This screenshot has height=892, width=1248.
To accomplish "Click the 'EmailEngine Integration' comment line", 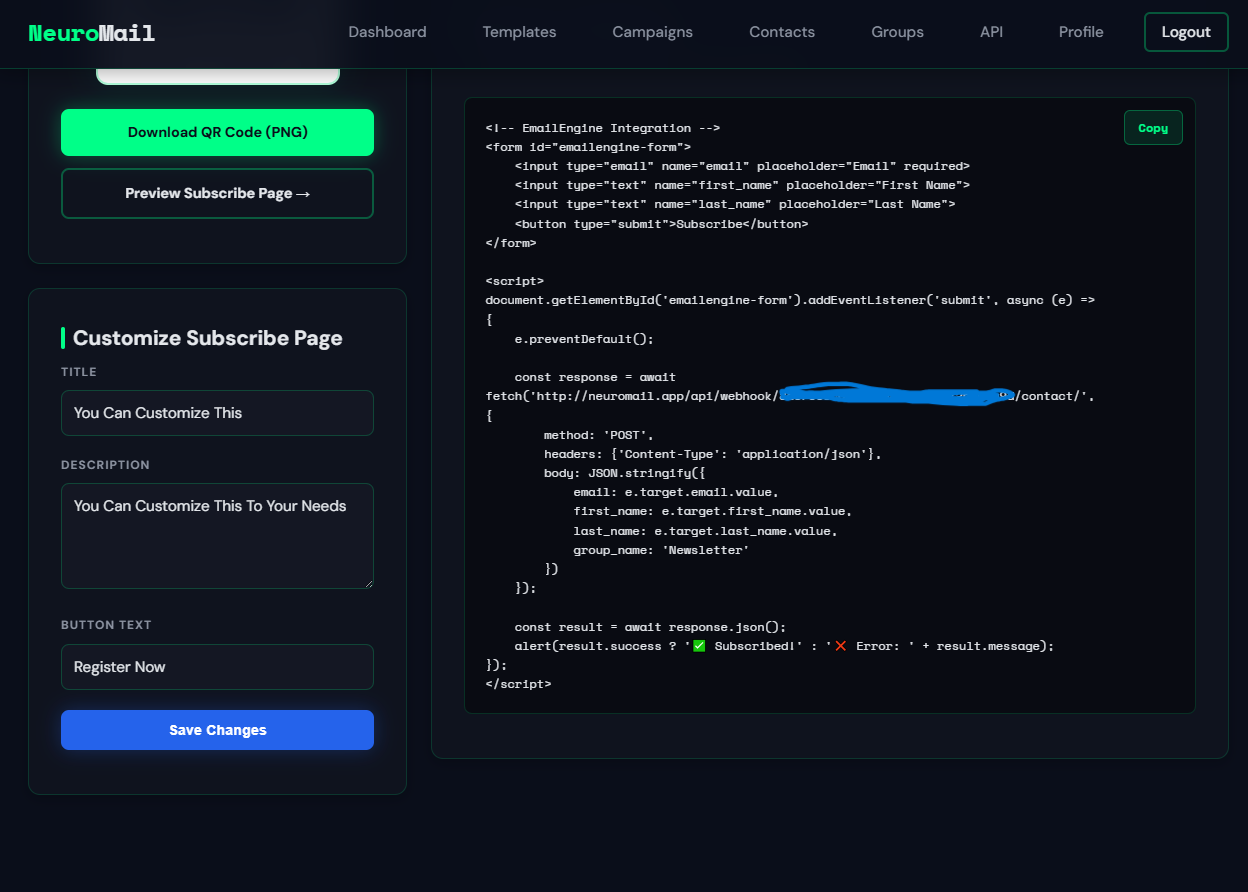I will click(x=603, y=128).
